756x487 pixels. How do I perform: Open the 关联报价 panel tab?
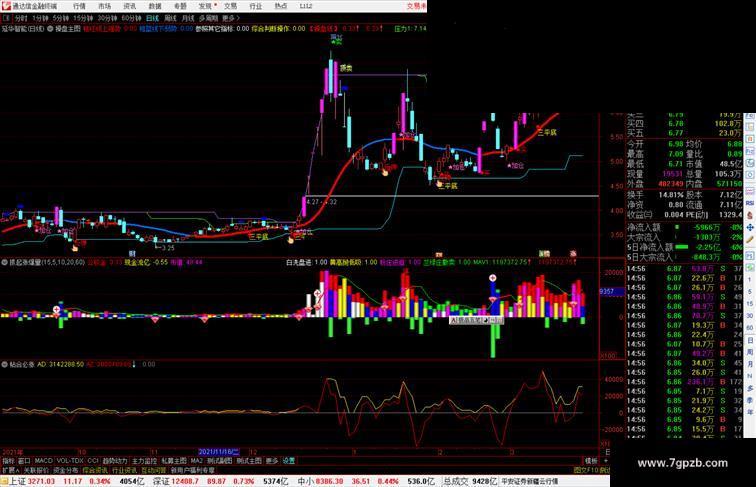click(36, 470)
